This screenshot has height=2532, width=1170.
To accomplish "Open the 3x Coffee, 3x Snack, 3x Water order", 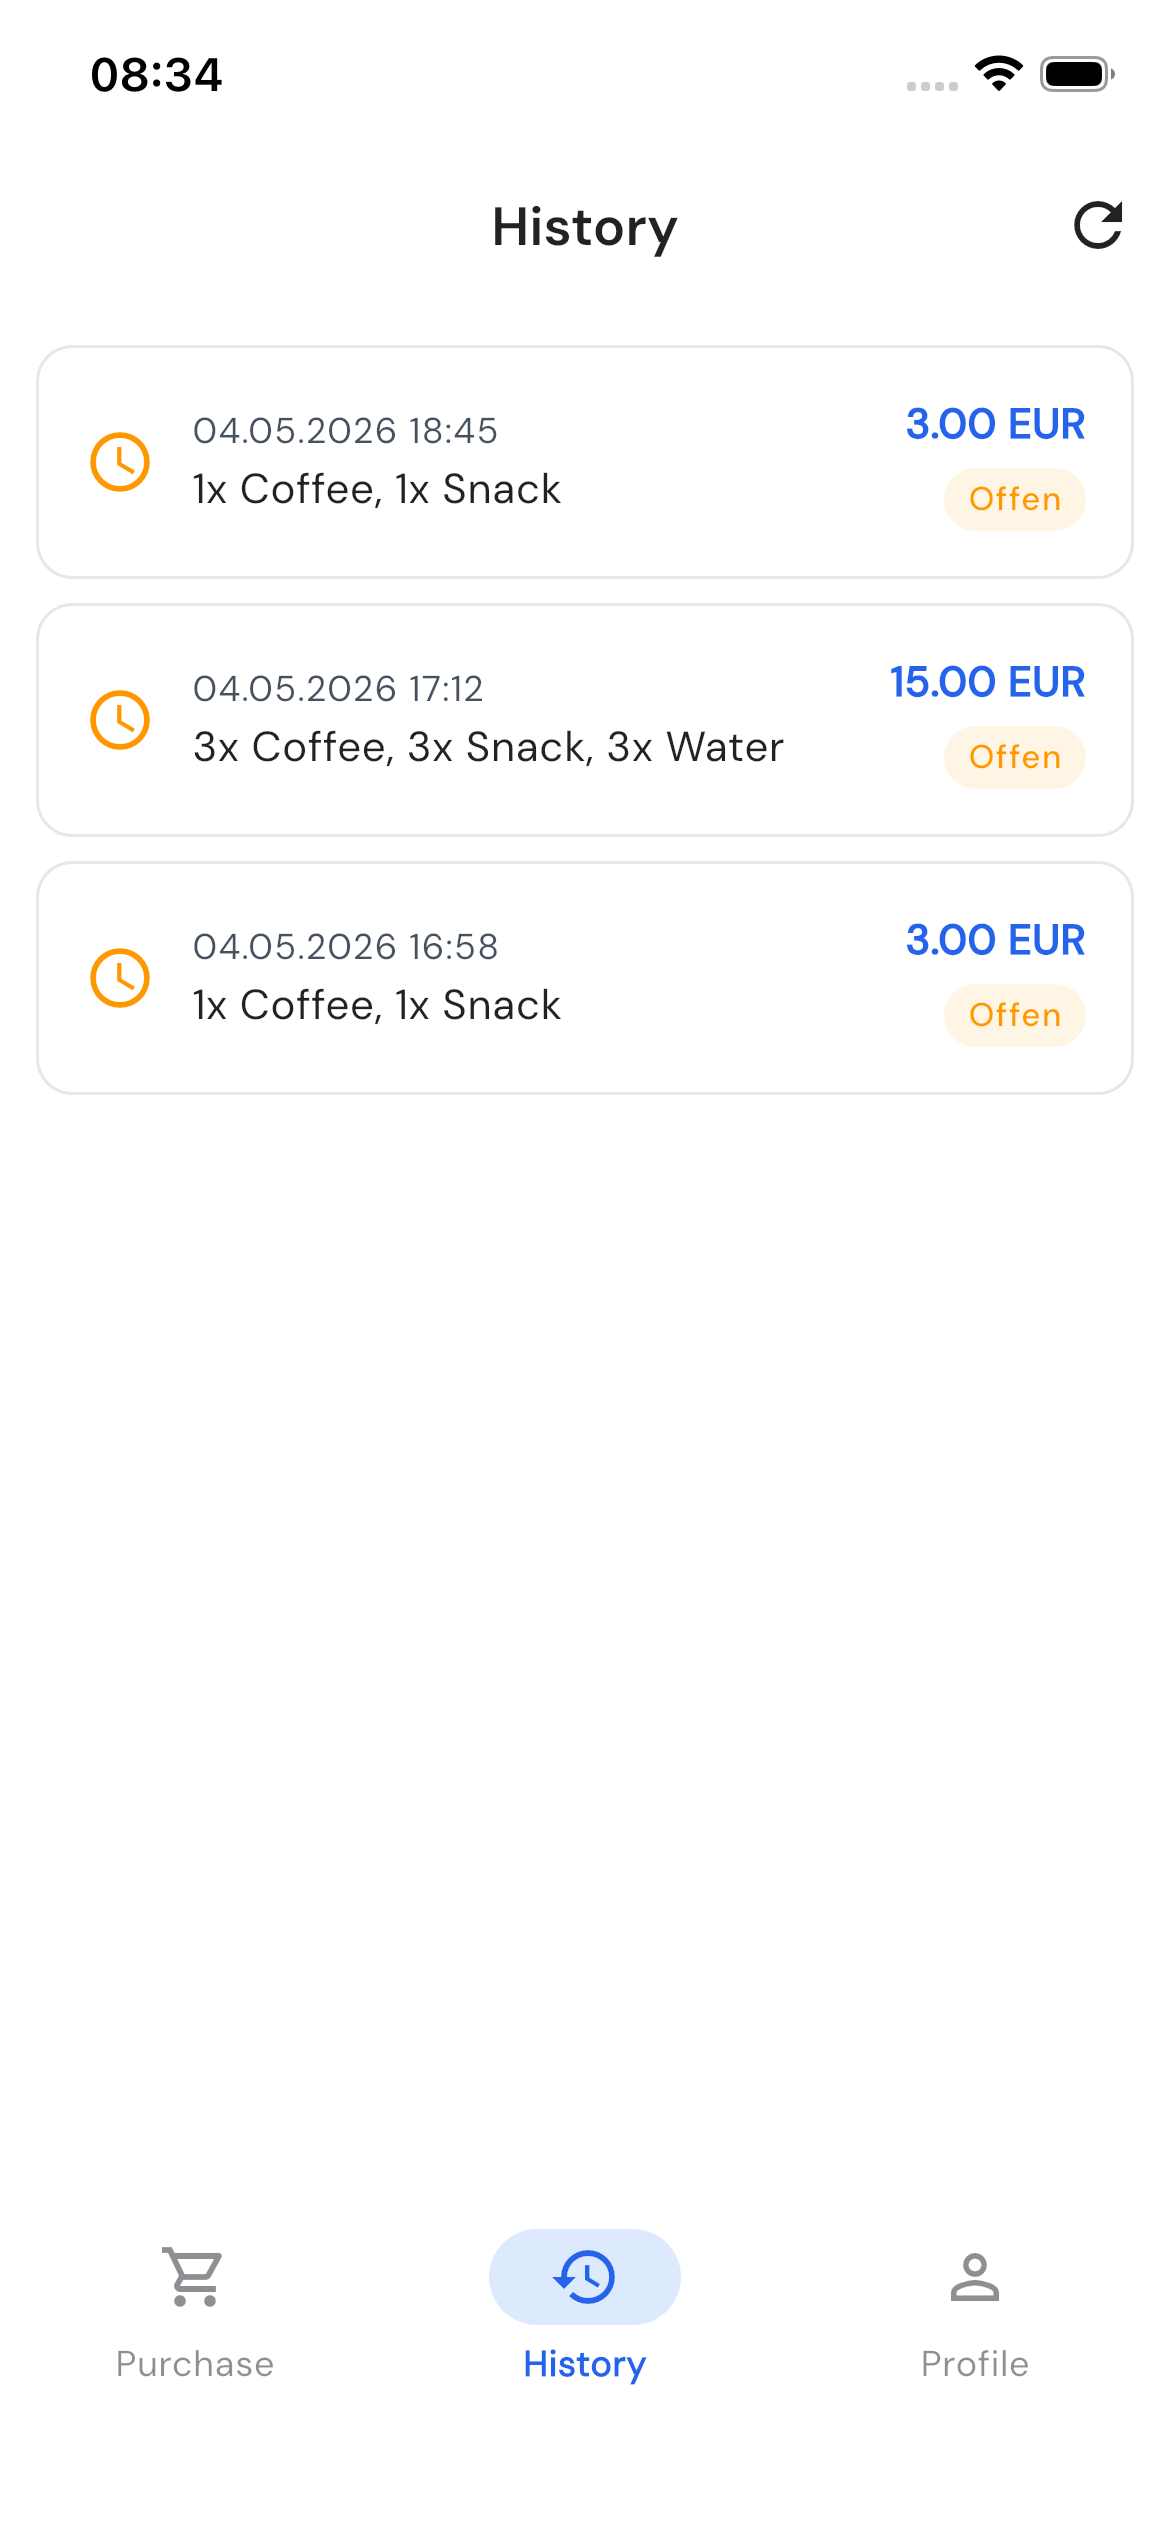I will pos(585,720).
